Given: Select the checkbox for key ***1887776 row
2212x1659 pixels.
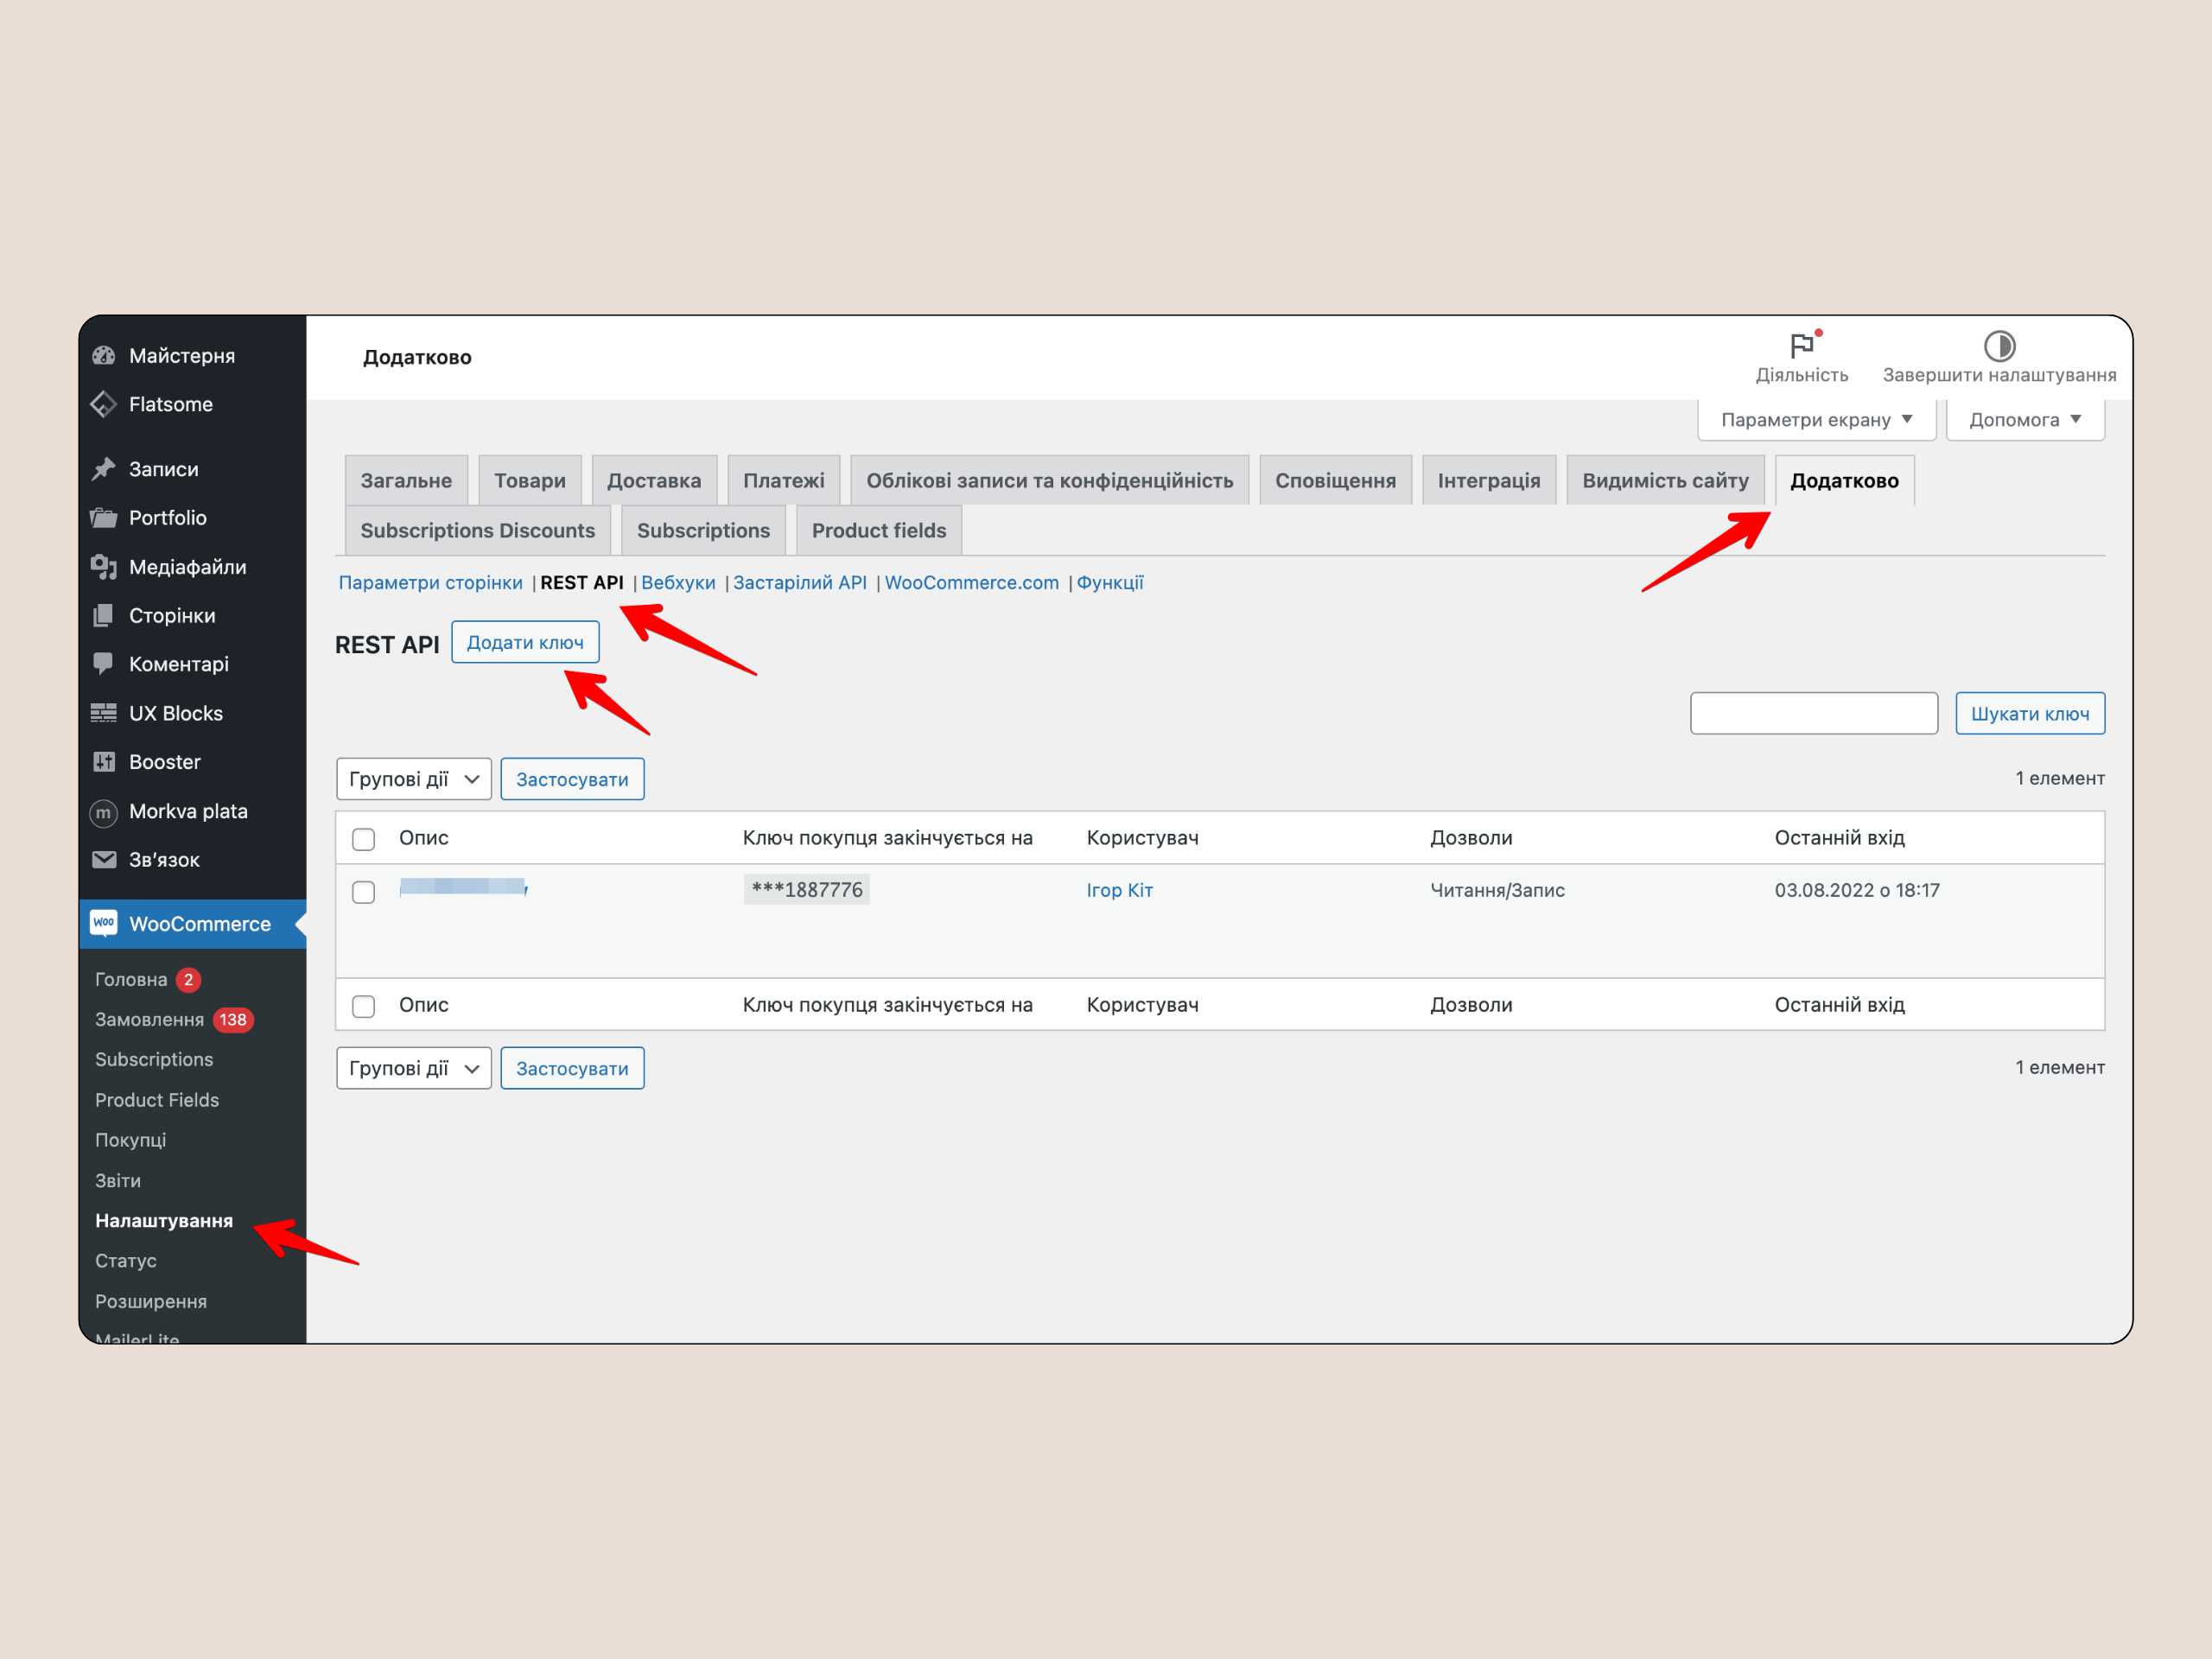Looking at the screenshot, I should pyautogui.click(x=364, y=892).
